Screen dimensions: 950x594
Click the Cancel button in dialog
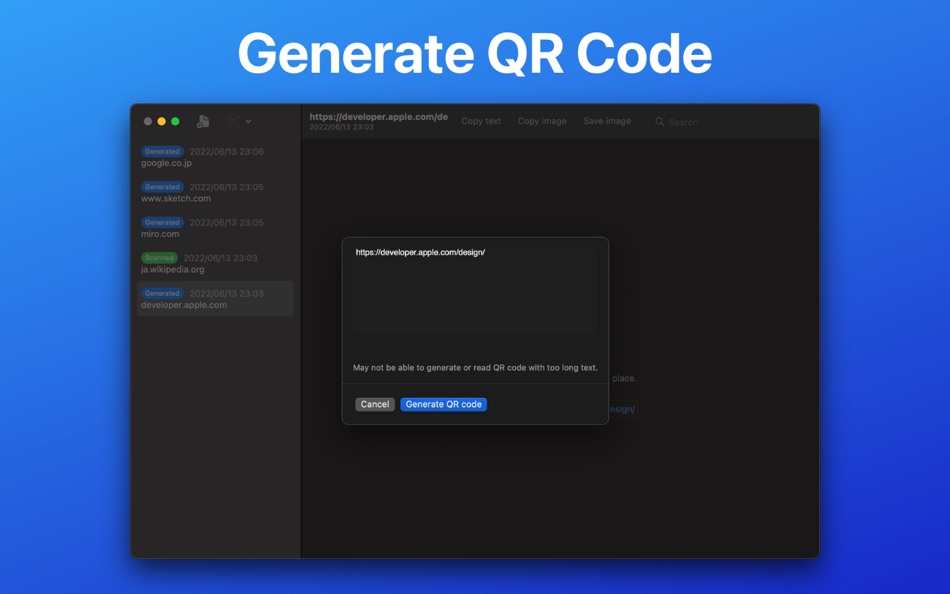375,404
